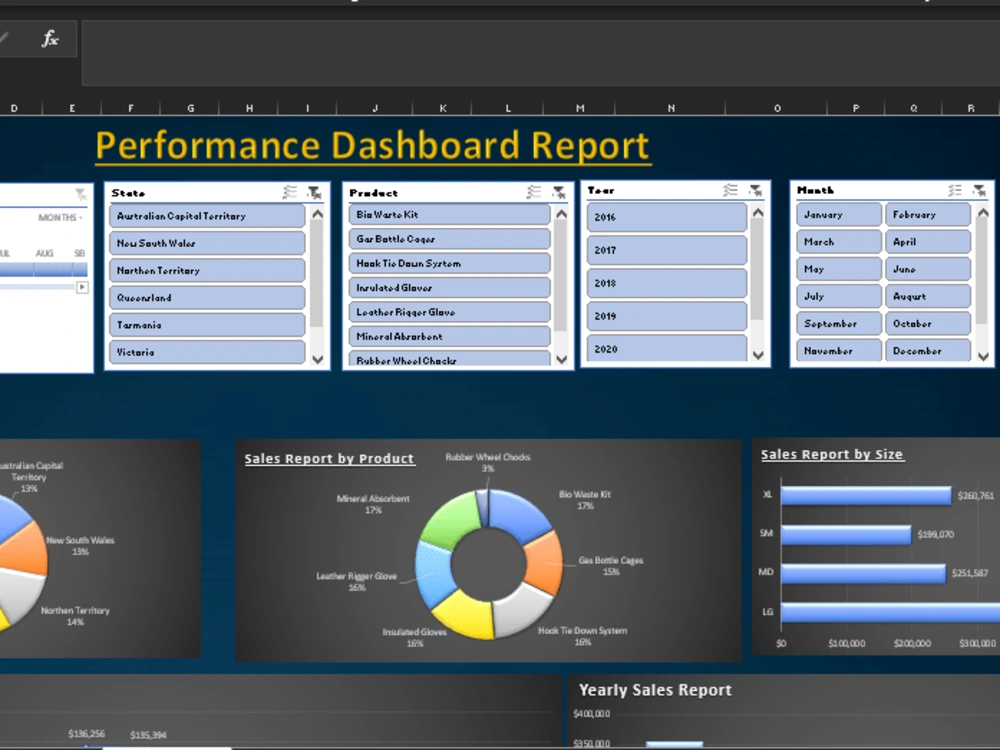Click the Product slicer scroll-down arrow

coord(561,360)
